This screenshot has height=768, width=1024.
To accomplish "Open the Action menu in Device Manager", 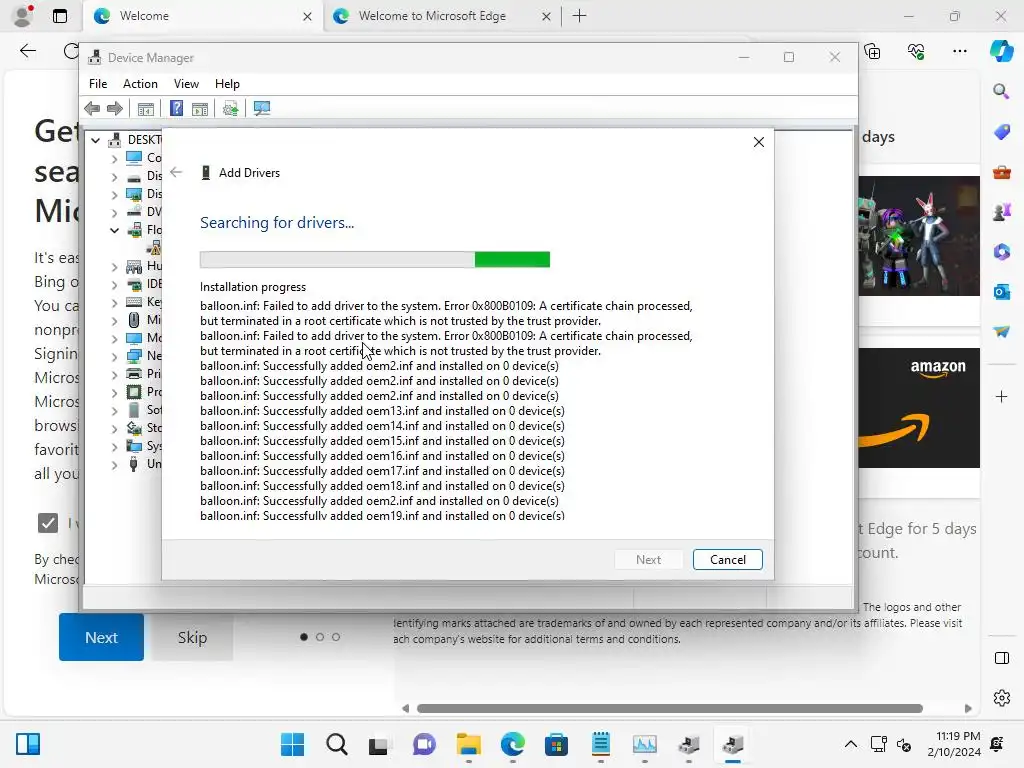I will point(140,84).
